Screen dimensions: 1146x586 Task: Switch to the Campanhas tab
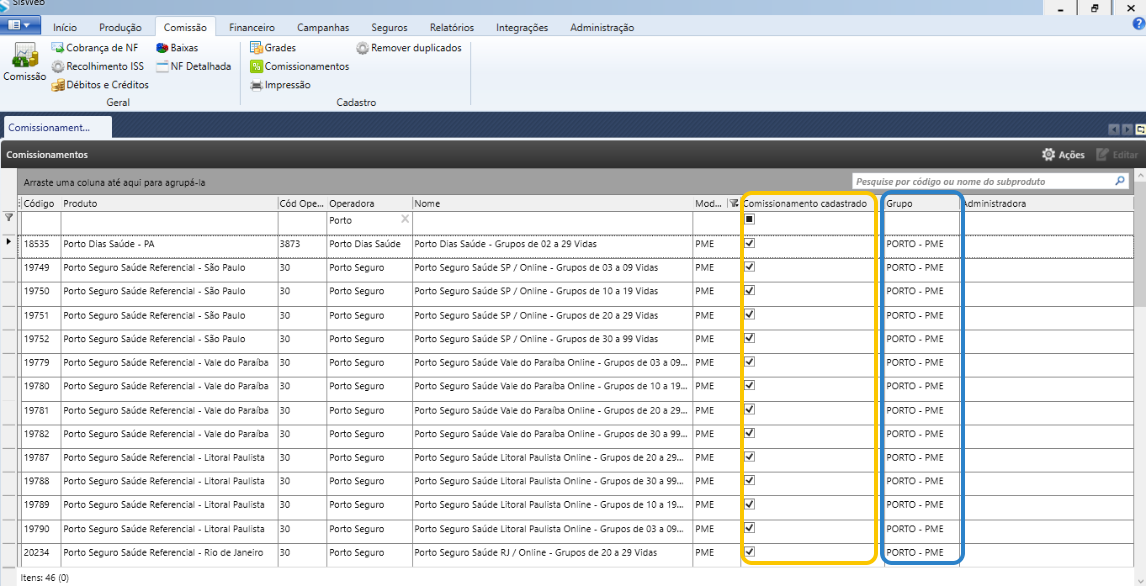click(x=323, y=27)
